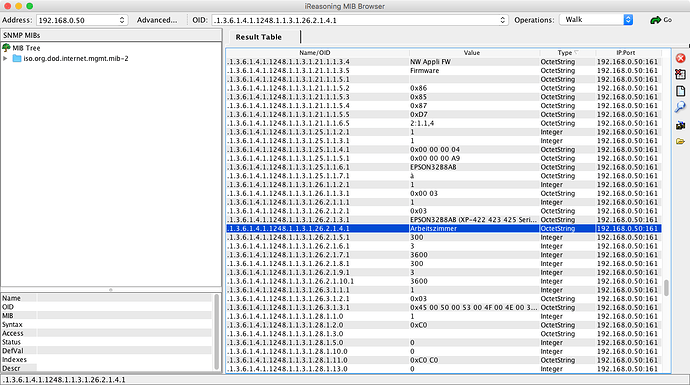Click the magnifier find icon

click(680, 107)
